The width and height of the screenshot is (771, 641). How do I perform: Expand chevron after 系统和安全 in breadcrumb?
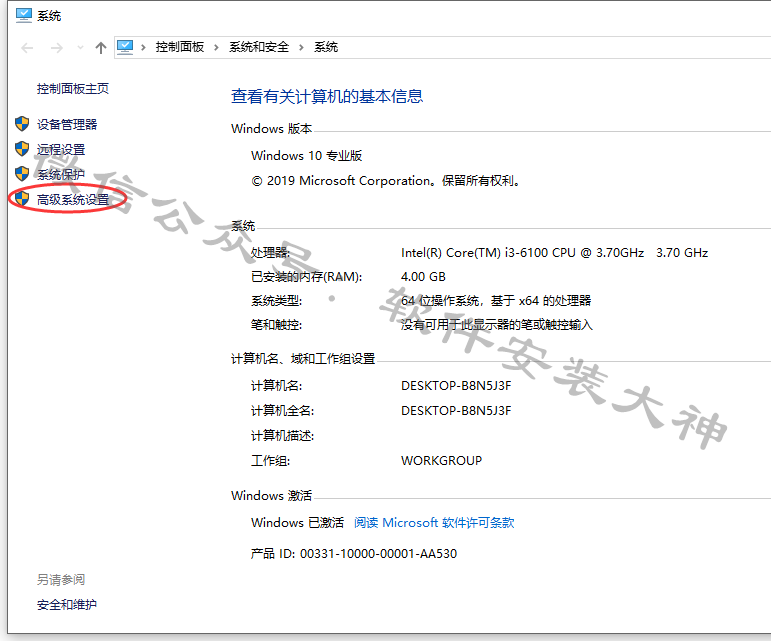pos(301,47)
